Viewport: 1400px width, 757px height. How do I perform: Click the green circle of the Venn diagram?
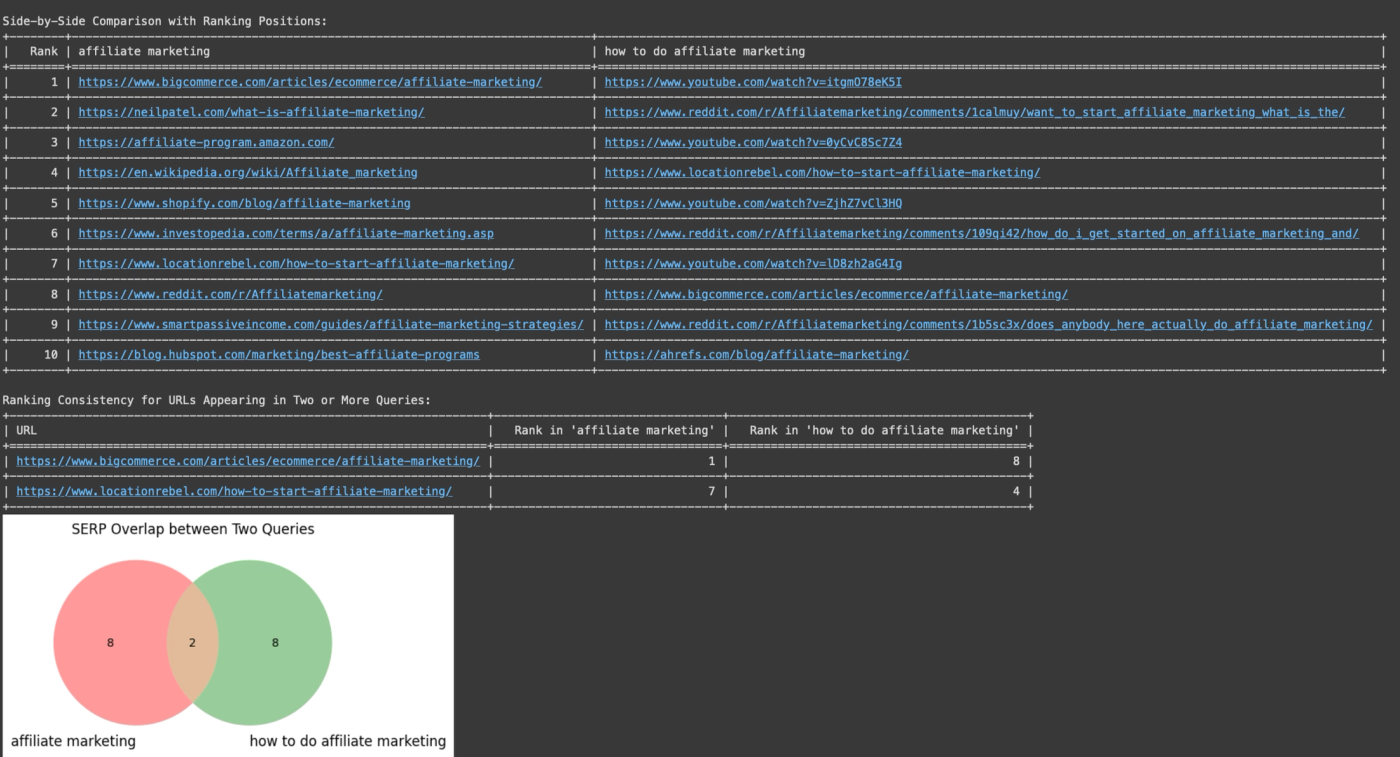pyautogui.click(x=275, y=642)
